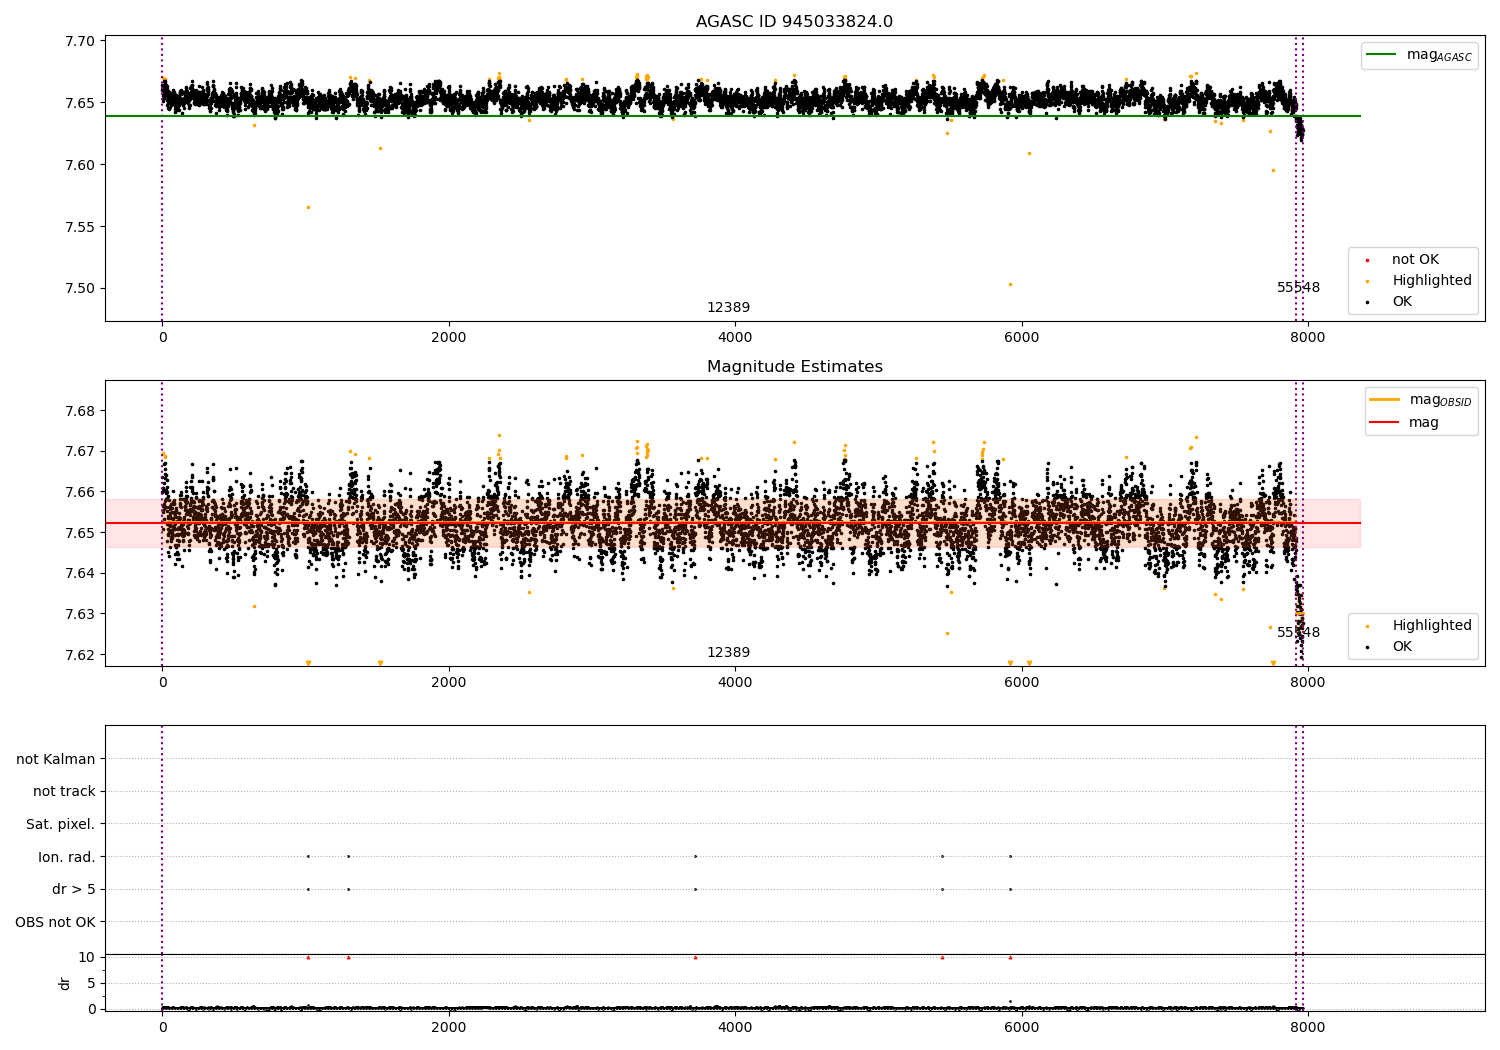Click red triangle nearest x=4000 in dr panel
The width and height of the screenshot is (1500, 1050).
695,957
